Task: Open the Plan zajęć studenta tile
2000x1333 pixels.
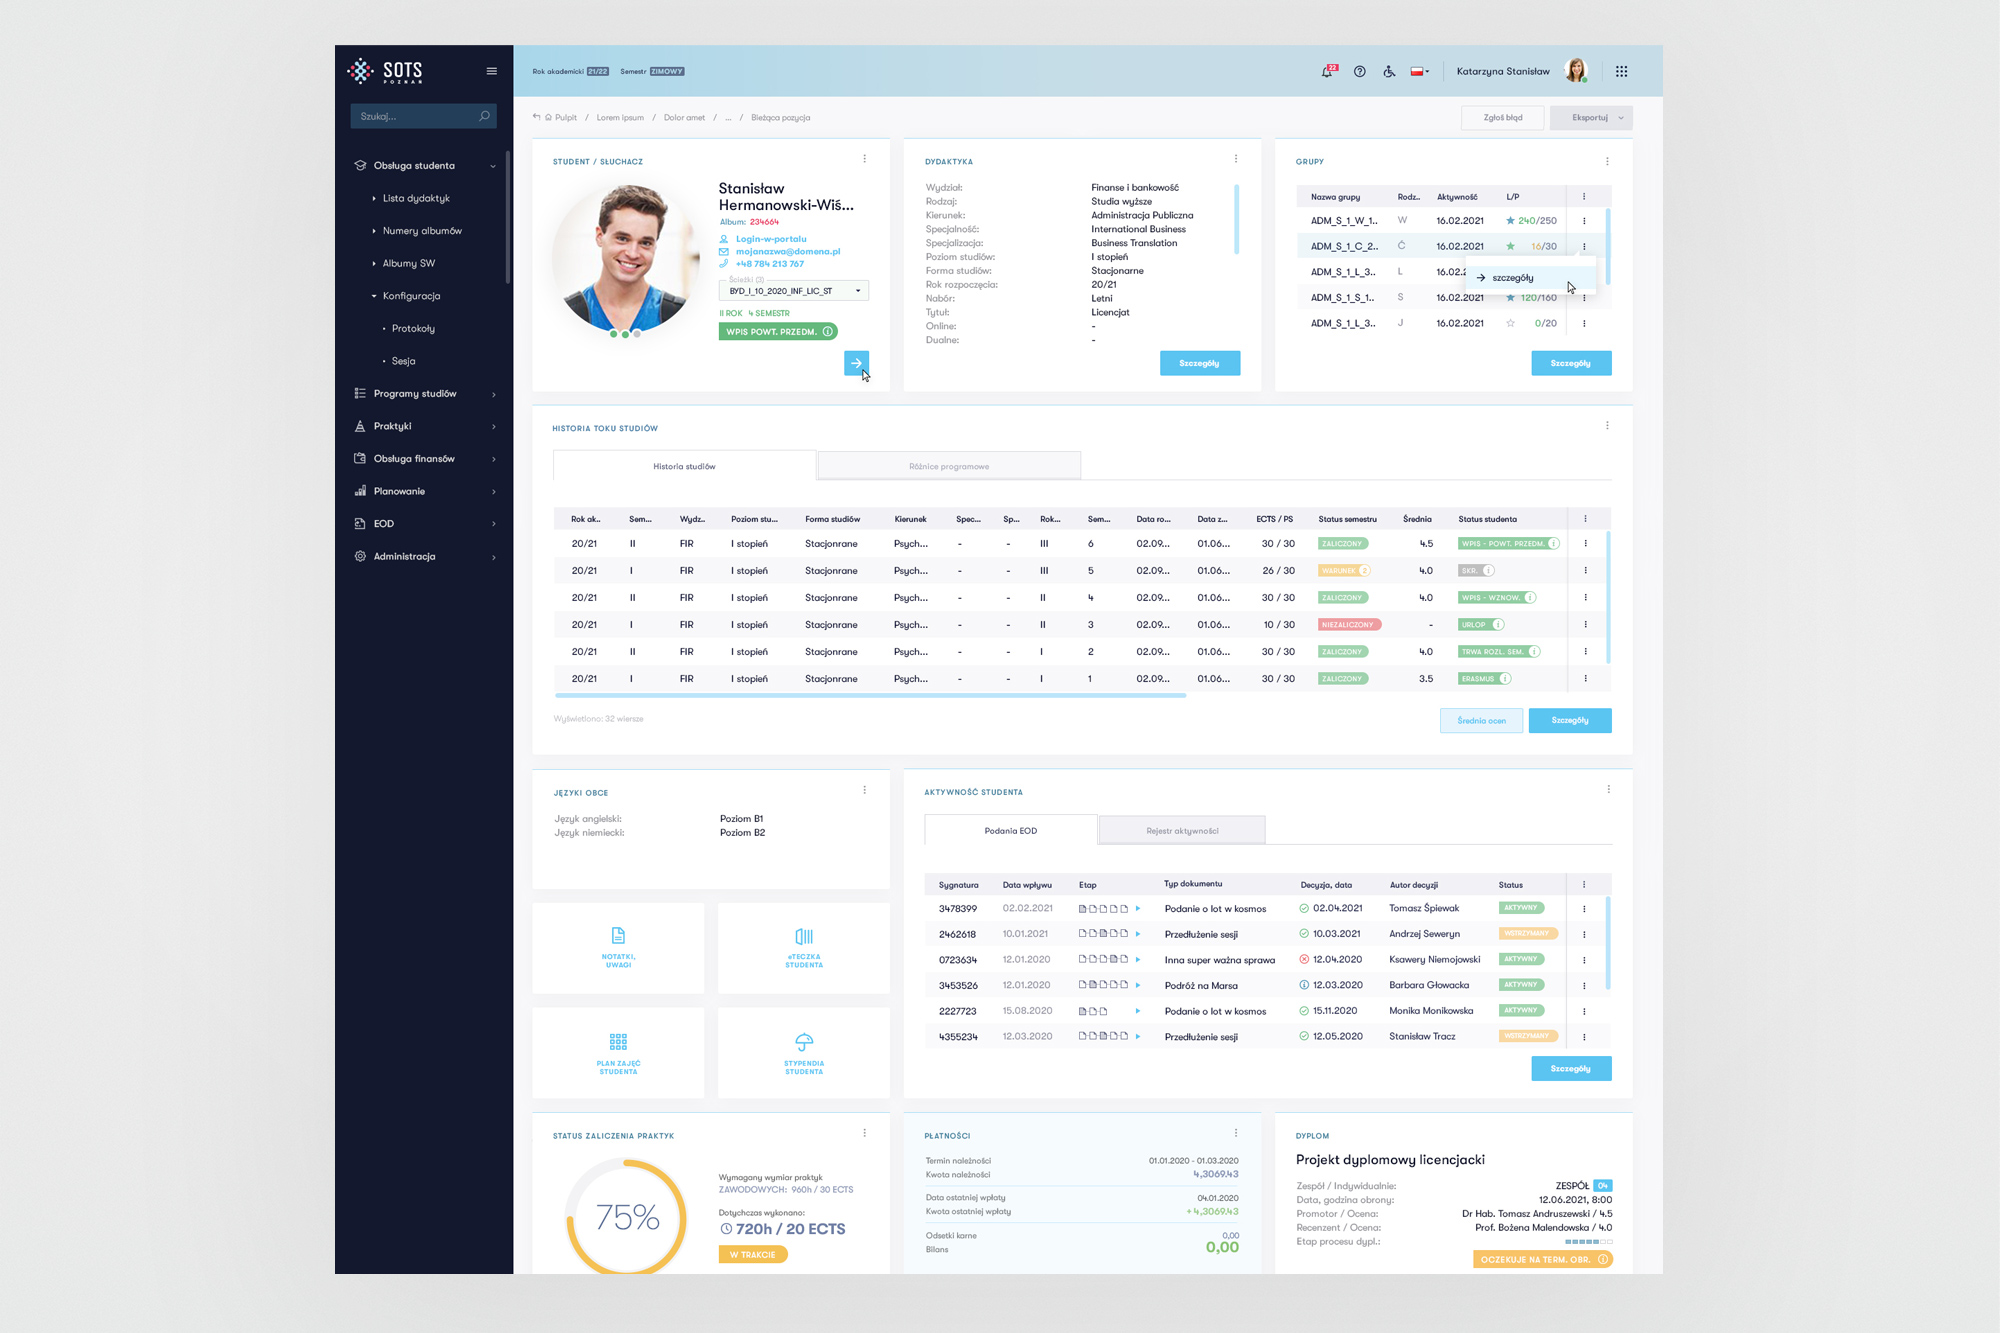Action: (x=618, y=1053)
